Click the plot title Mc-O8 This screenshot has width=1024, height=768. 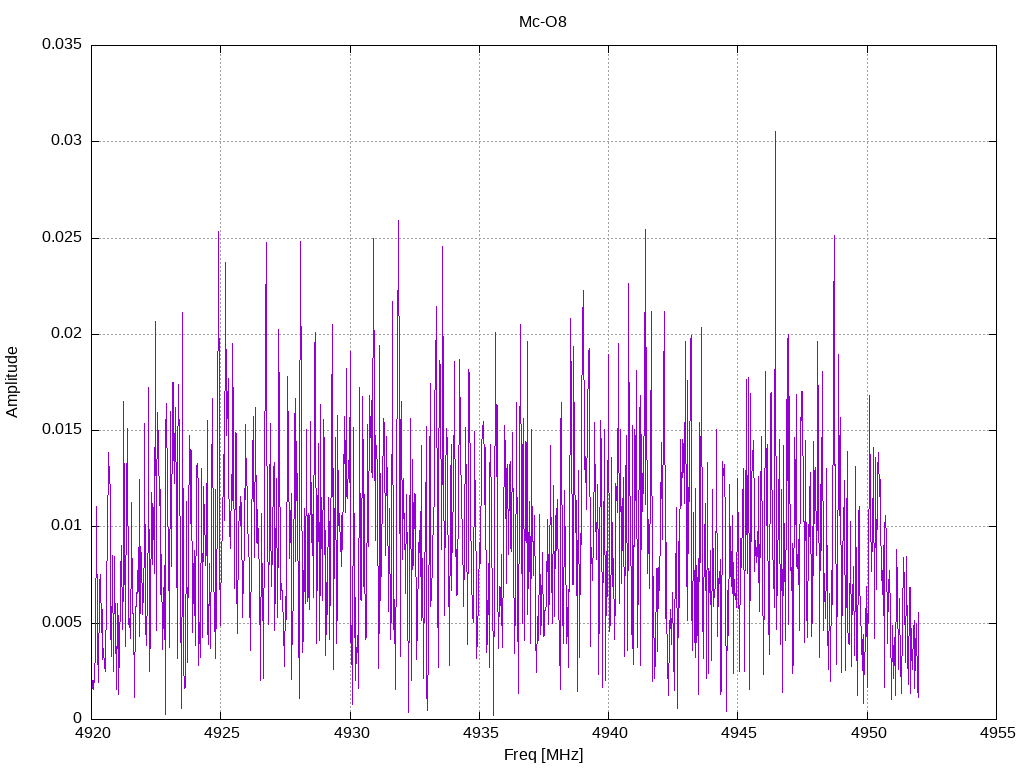[543, 22]
